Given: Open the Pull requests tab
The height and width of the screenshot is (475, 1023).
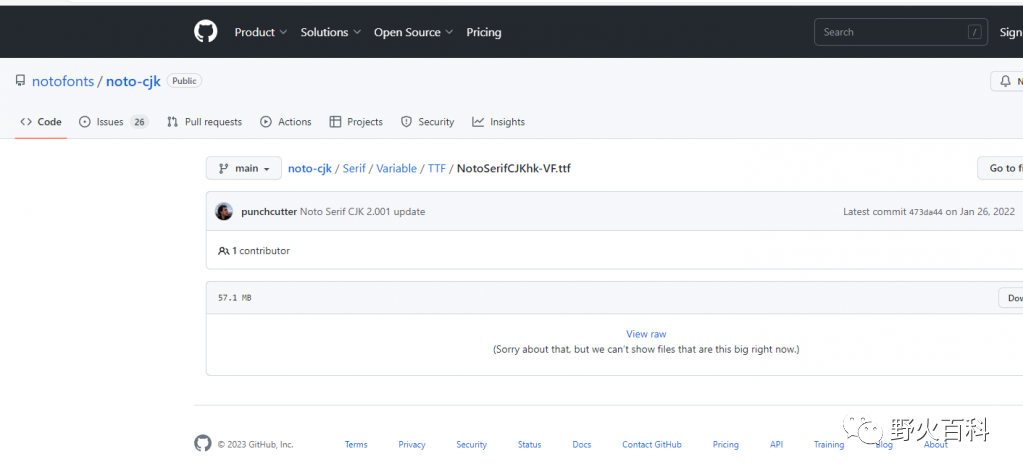Looking at the screenshot, I should pyautogui.click(x=204, y=122).
